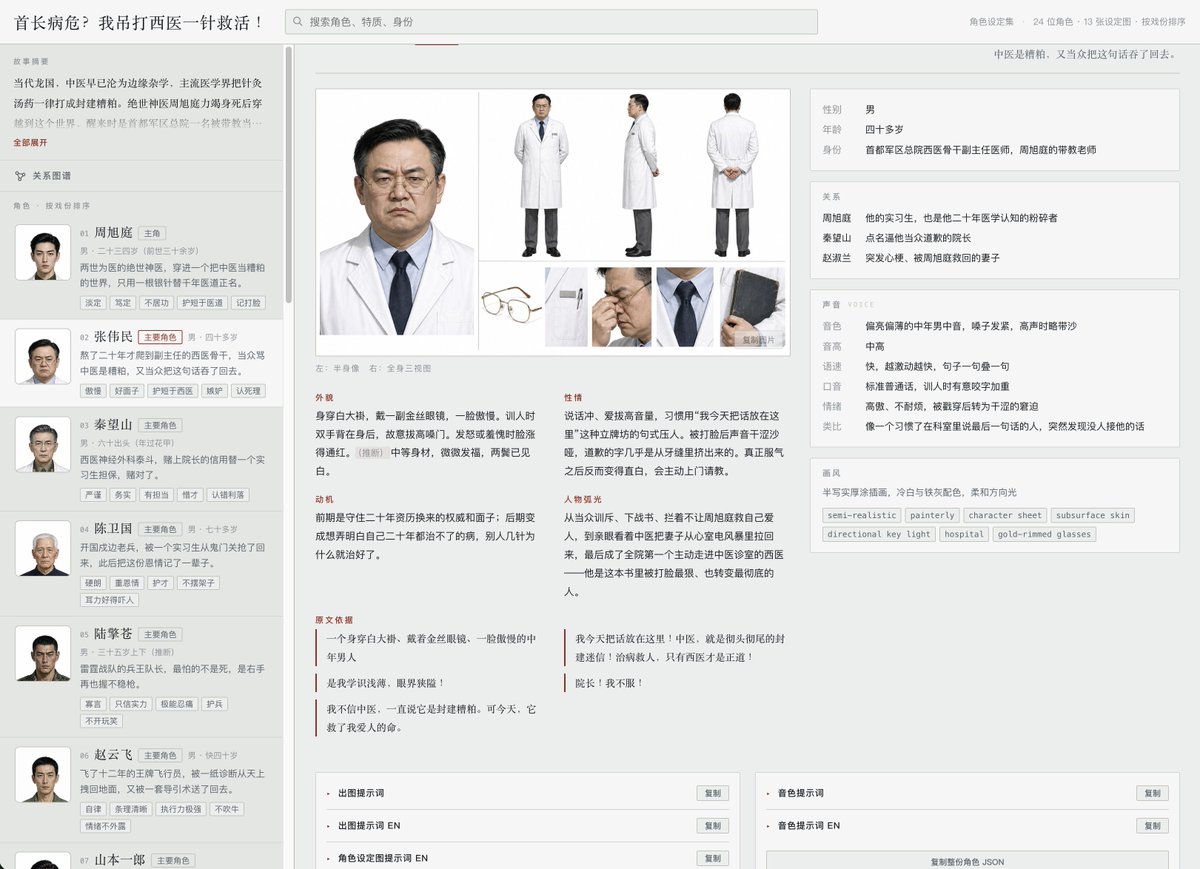Viewport: 1200px width, 869px height.
Task: Click the 认错利落 tag under 秦望山
Action: (228, 495)
